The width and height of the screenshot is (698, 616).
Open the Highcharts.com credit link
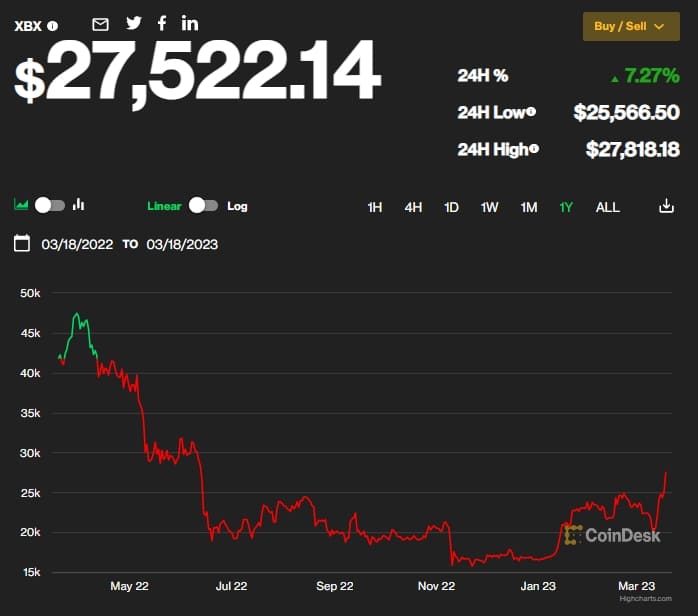(x=645, y=599)
